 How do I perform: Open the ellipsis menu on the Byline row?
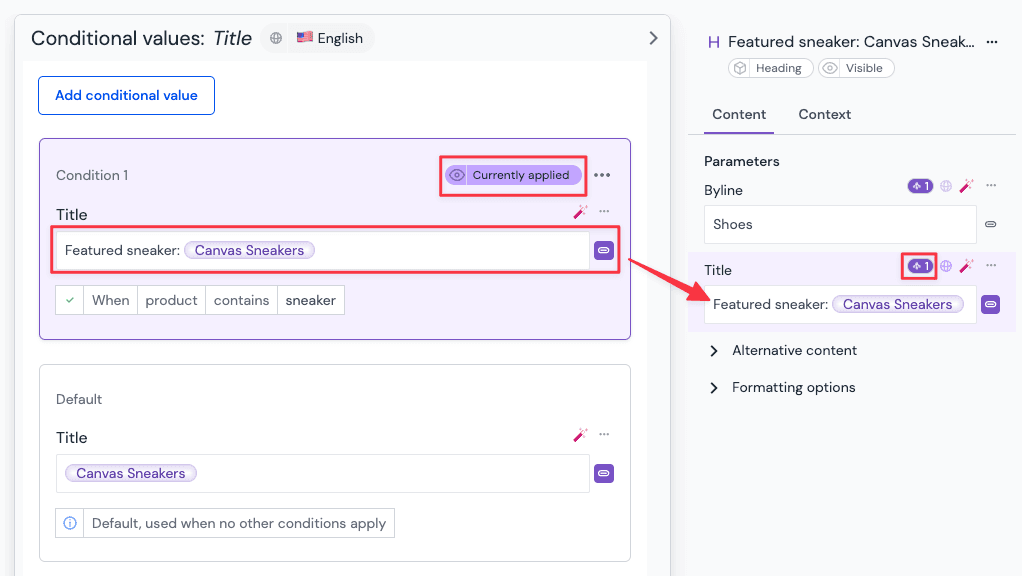991,186
